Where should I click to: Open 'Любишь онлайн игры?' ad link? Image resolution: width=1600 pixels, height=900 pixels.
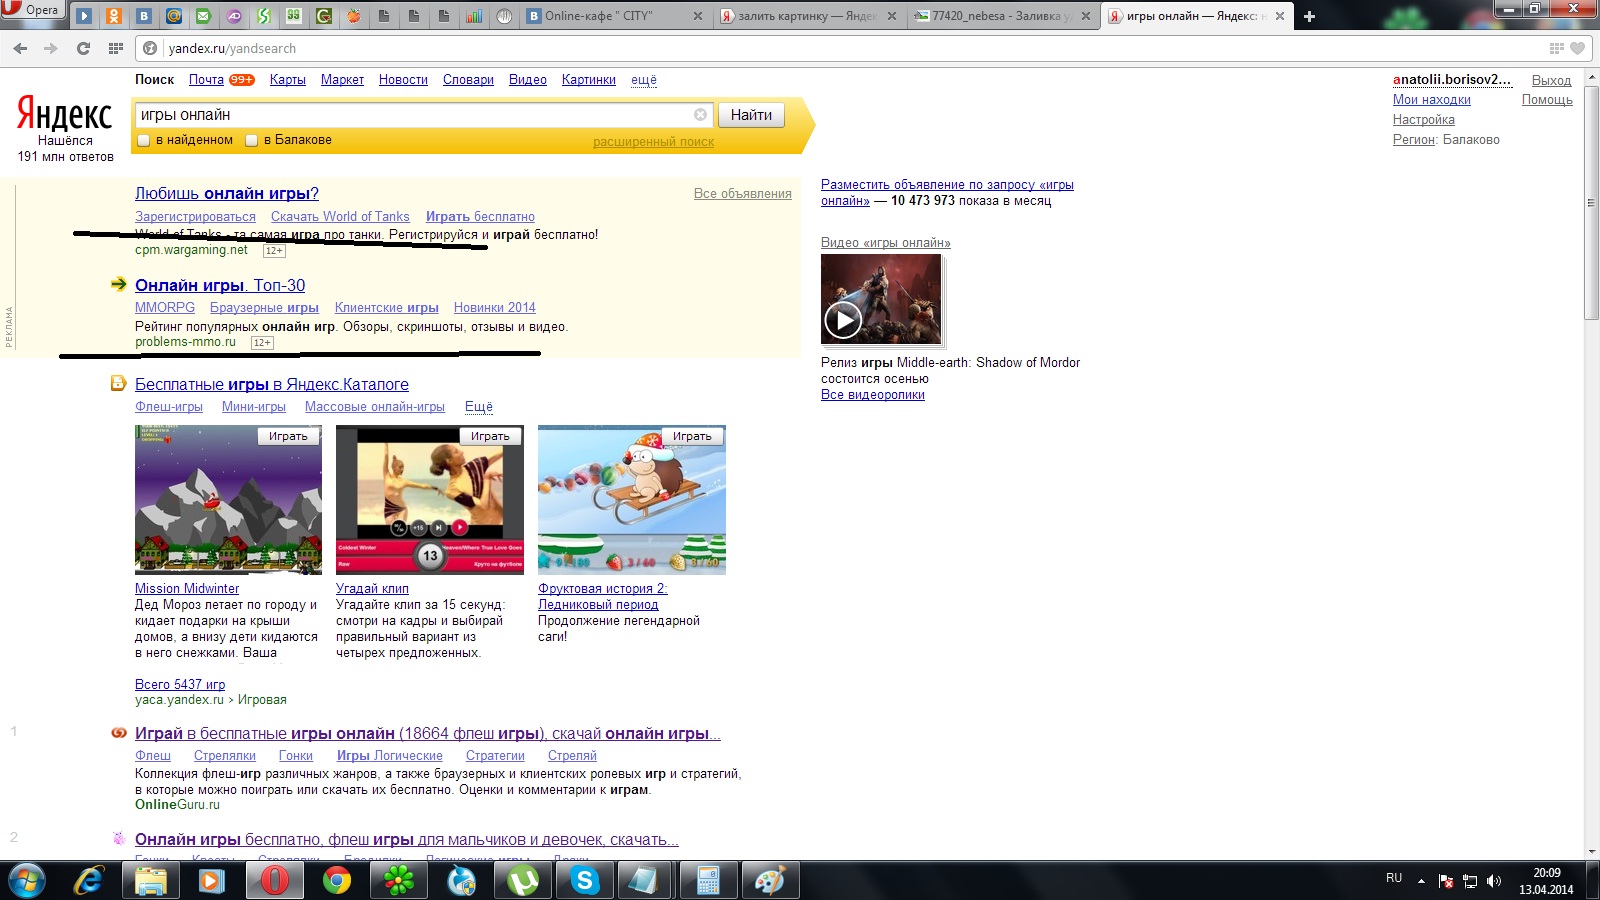227,194
